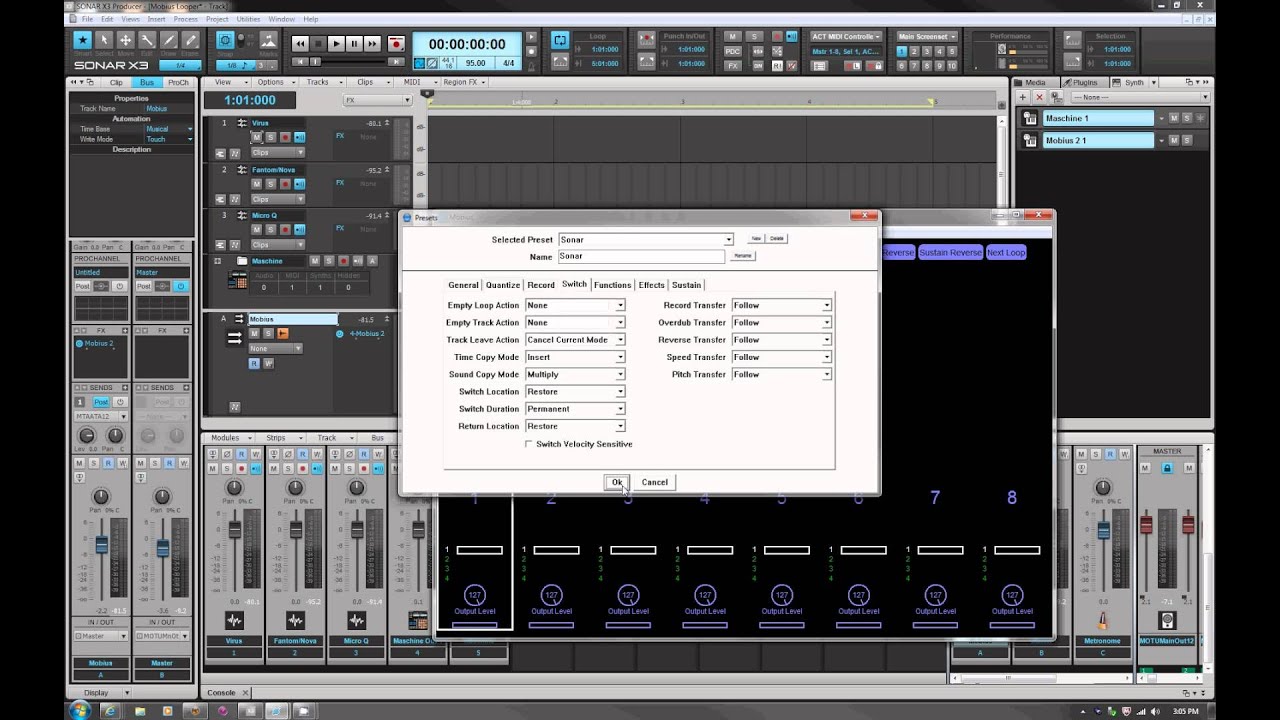The height and width of the screenshot is (720, 1280).
Task: Click the Sustain Reverse button in Mobius
Action: 950,252
